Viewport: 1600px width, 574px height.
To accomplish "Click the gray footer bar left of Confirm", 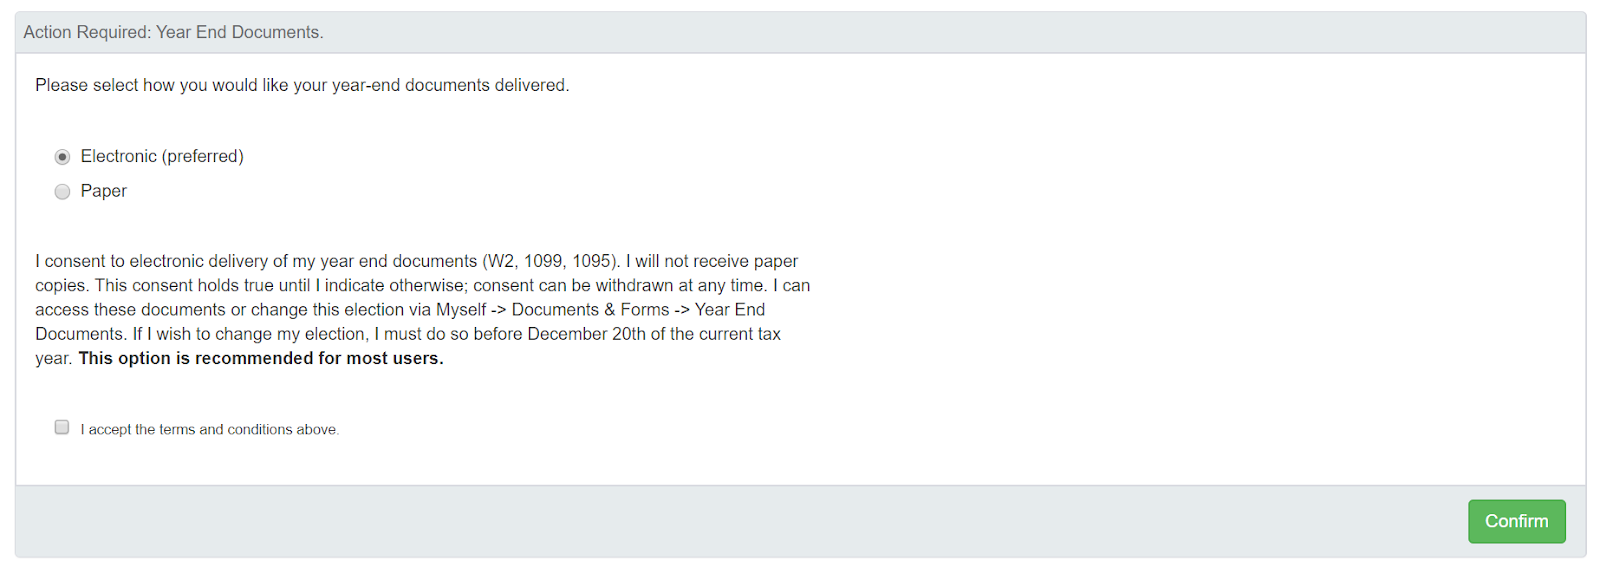I will [x=700, y=521].
